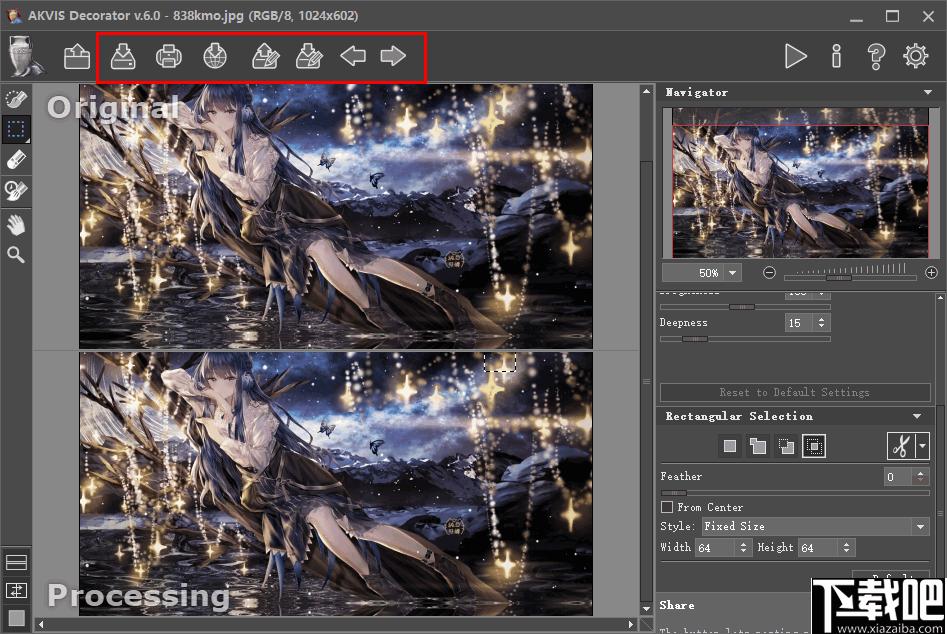The image size is (947, 634).
Task: Click the image vertical scrollbar up arrow
Action: [x=646, y=92]
